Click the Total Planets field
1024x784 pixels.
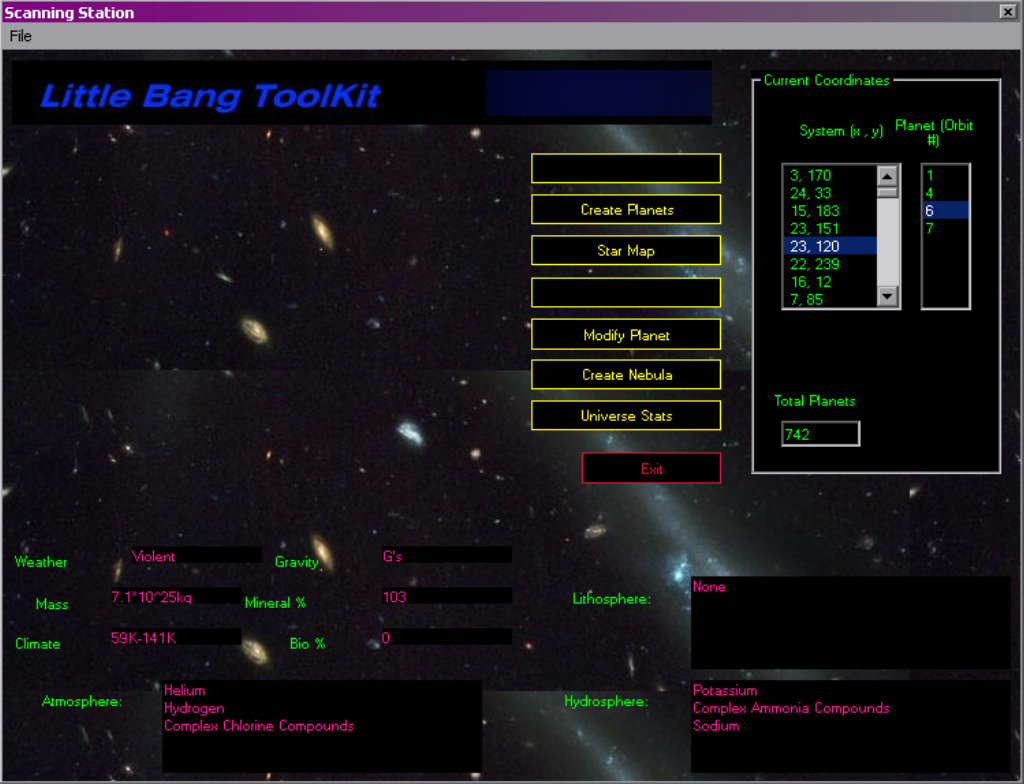tap(821, 434)
